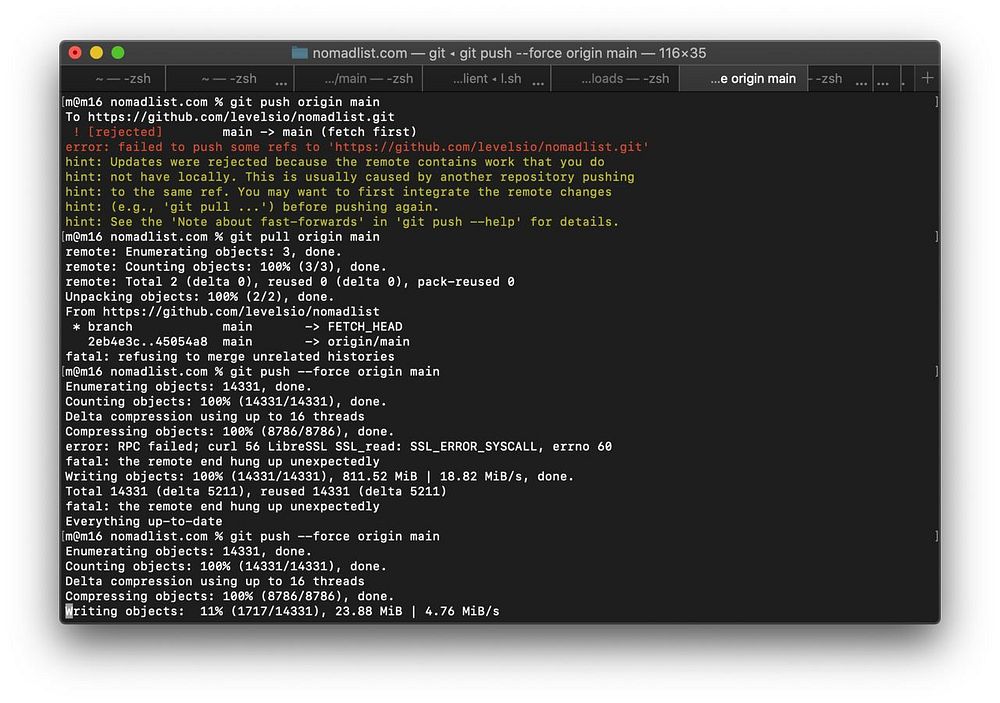This screenshot has height=703, width=1000.
Task: Click the 'error: RPC failed; curl 56' line
Action: tap(339, 447)
